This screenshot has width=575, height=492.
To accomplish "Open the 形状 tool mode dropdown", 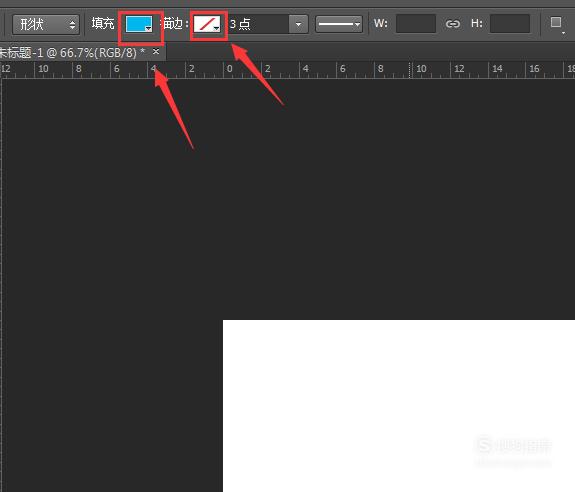I will pyautogui.click(x=46, y=25).
